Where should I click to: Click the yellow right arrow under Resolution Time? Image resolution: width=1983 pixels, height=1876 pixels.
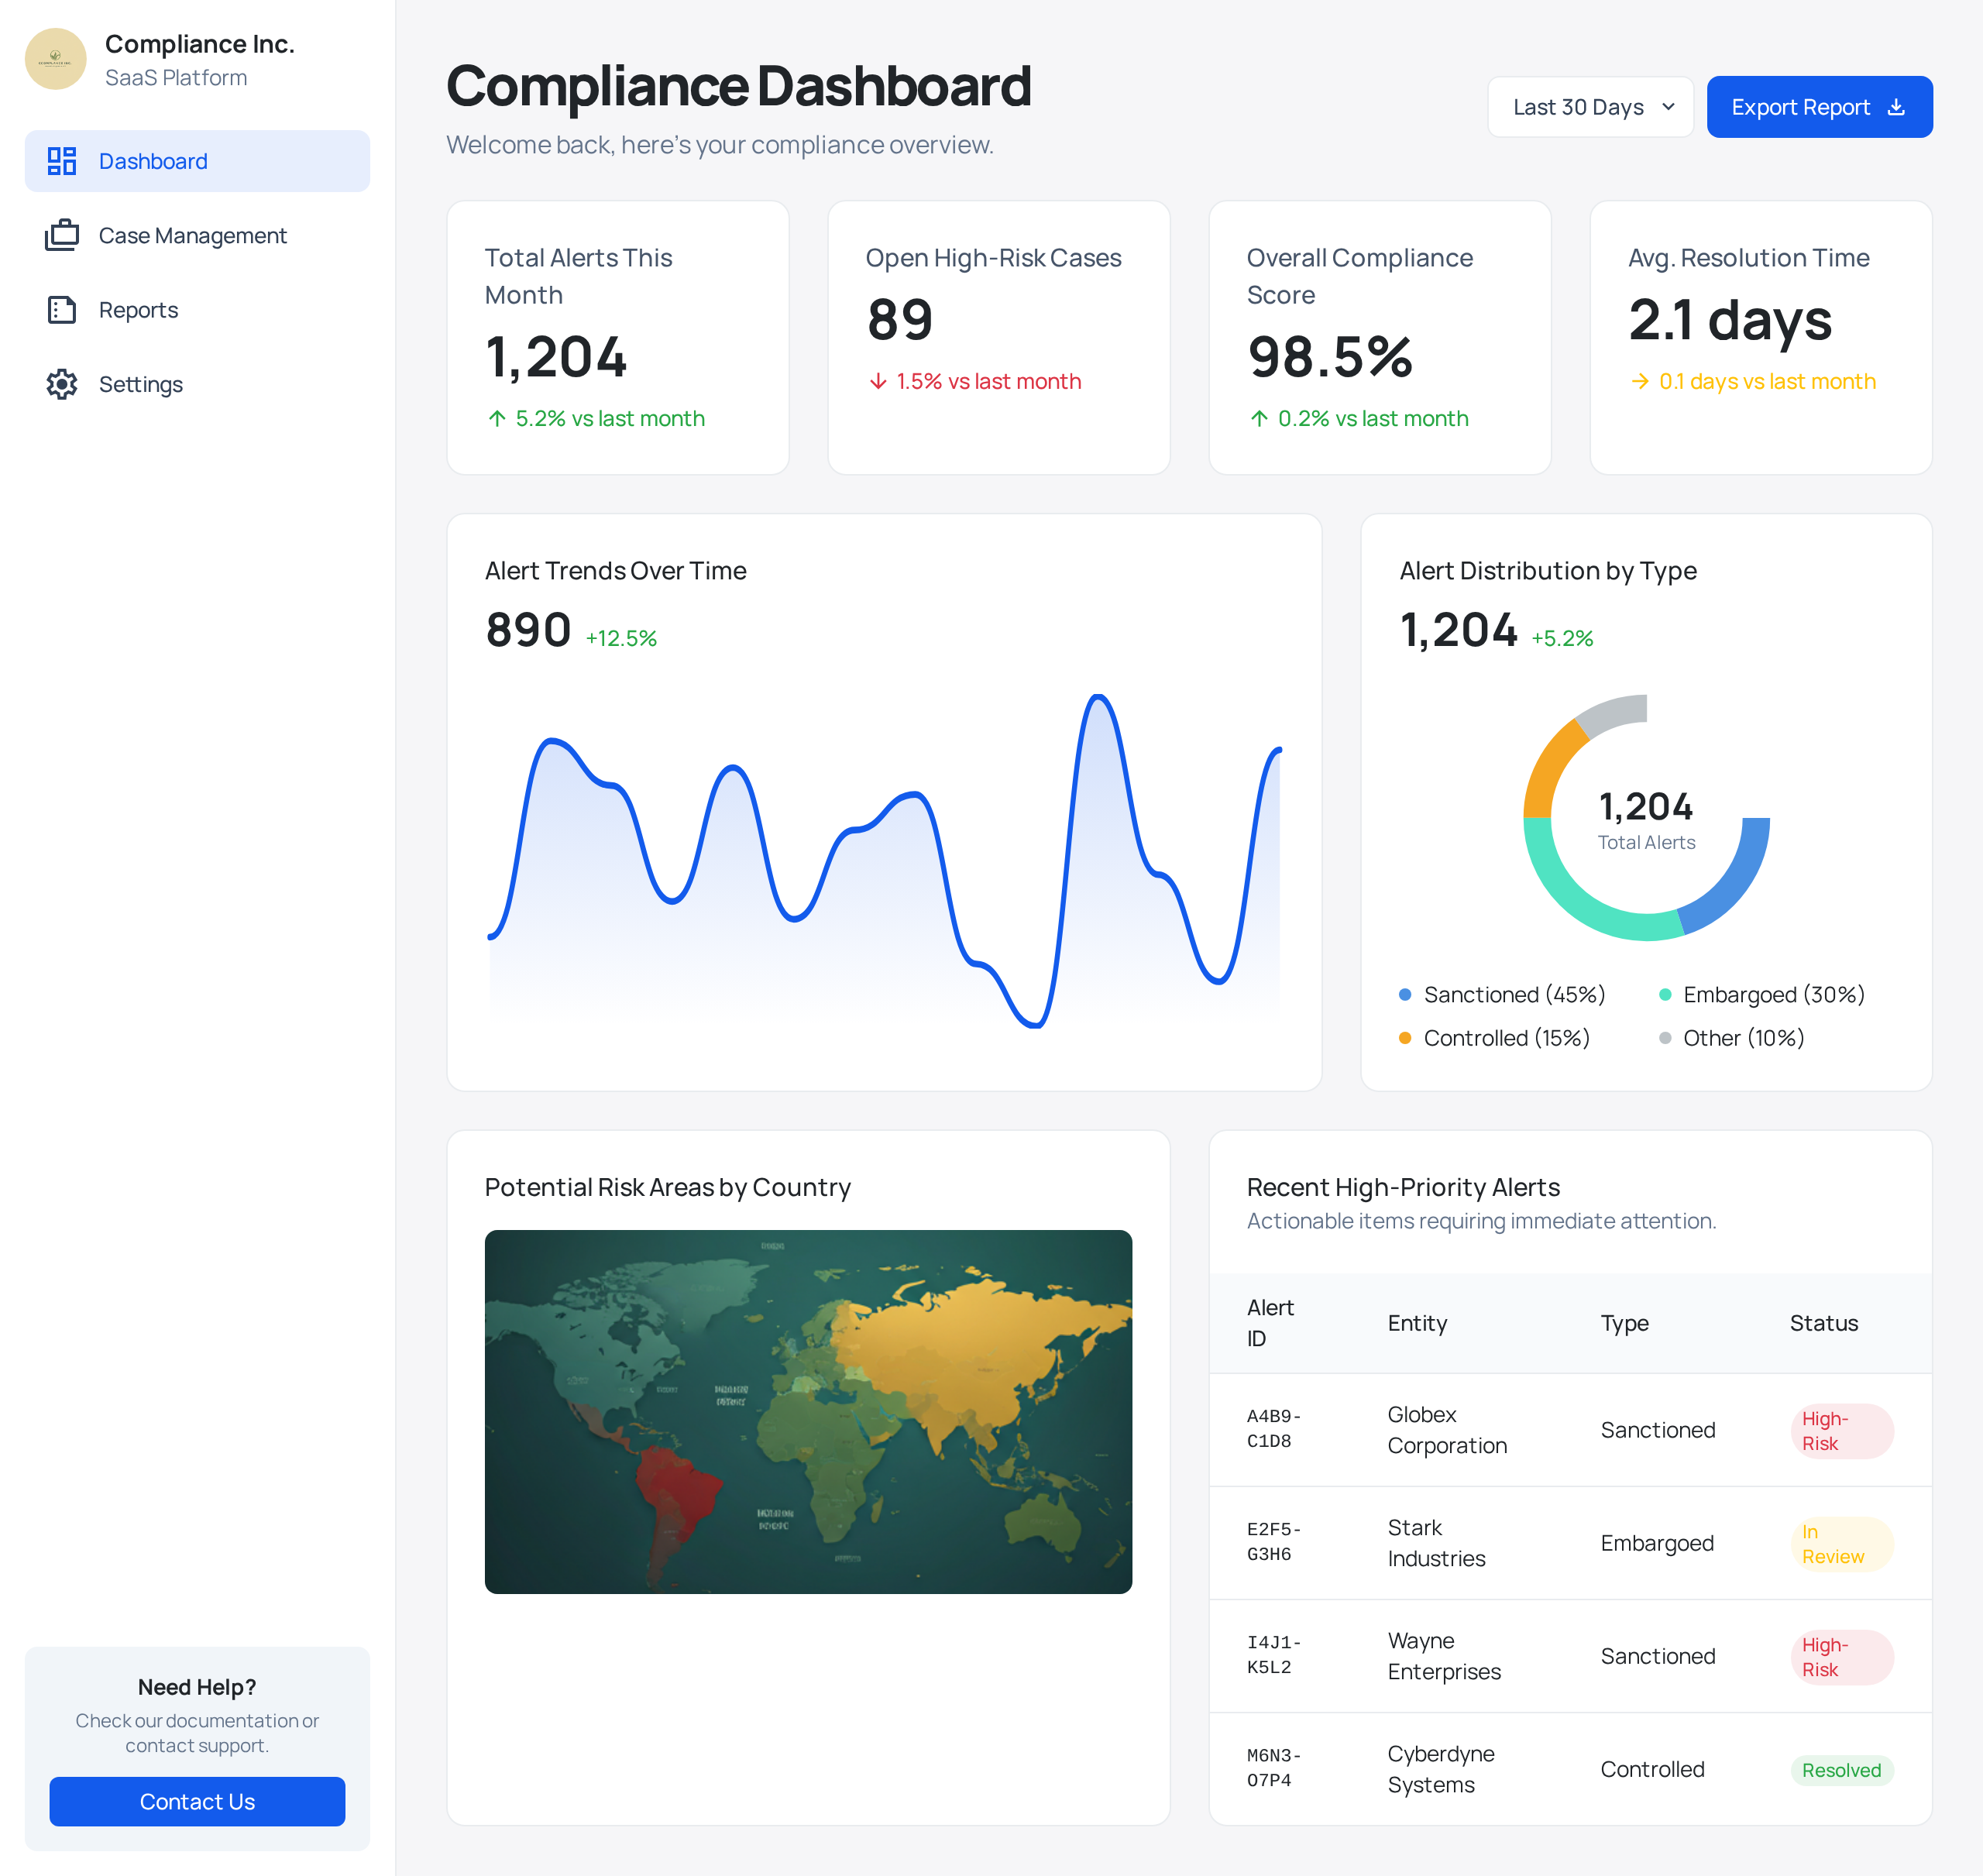[1640, 382]
